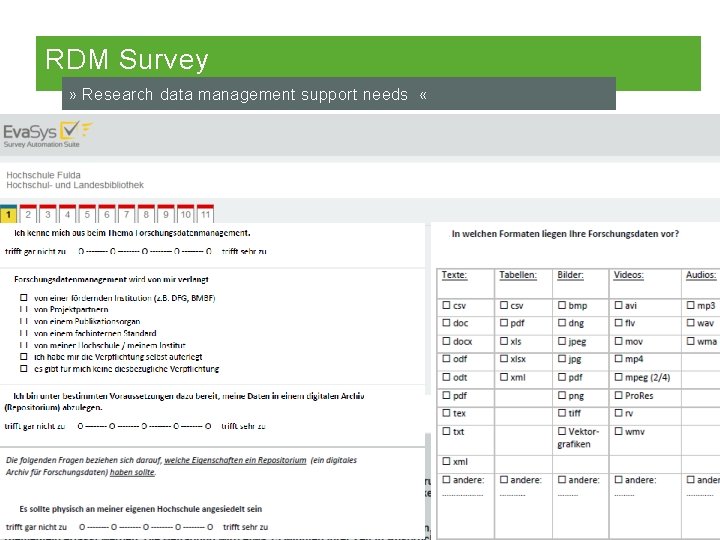Check flv video format
720x540 pixels.
619,322
